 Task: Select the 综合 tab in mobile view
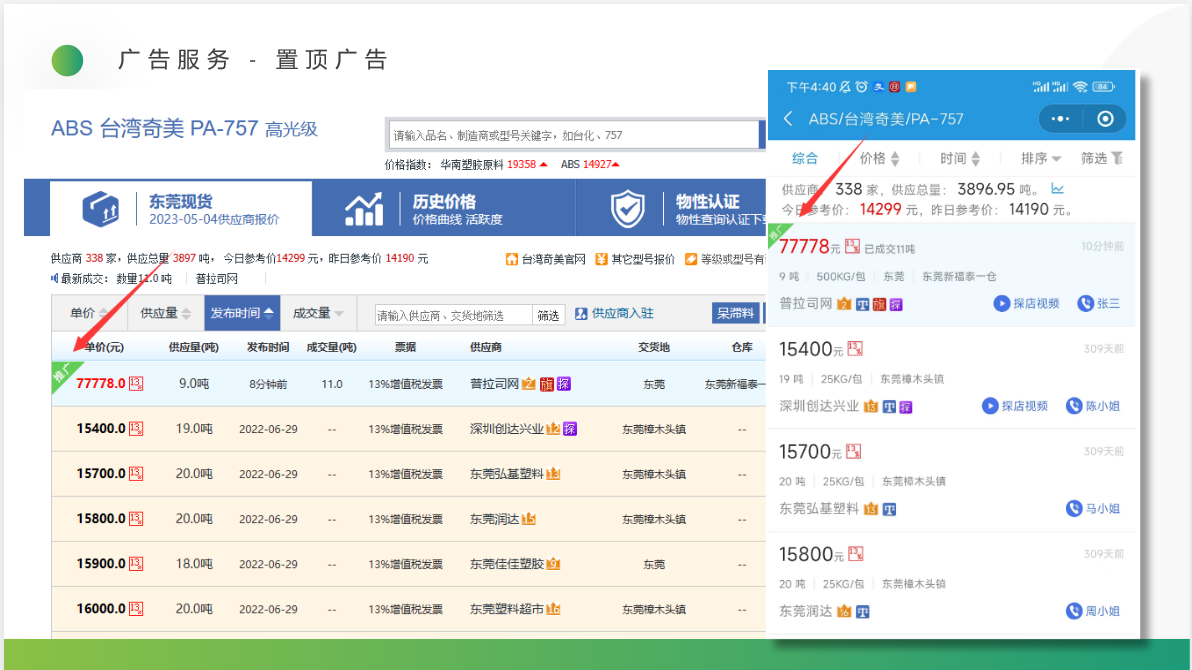805,158
